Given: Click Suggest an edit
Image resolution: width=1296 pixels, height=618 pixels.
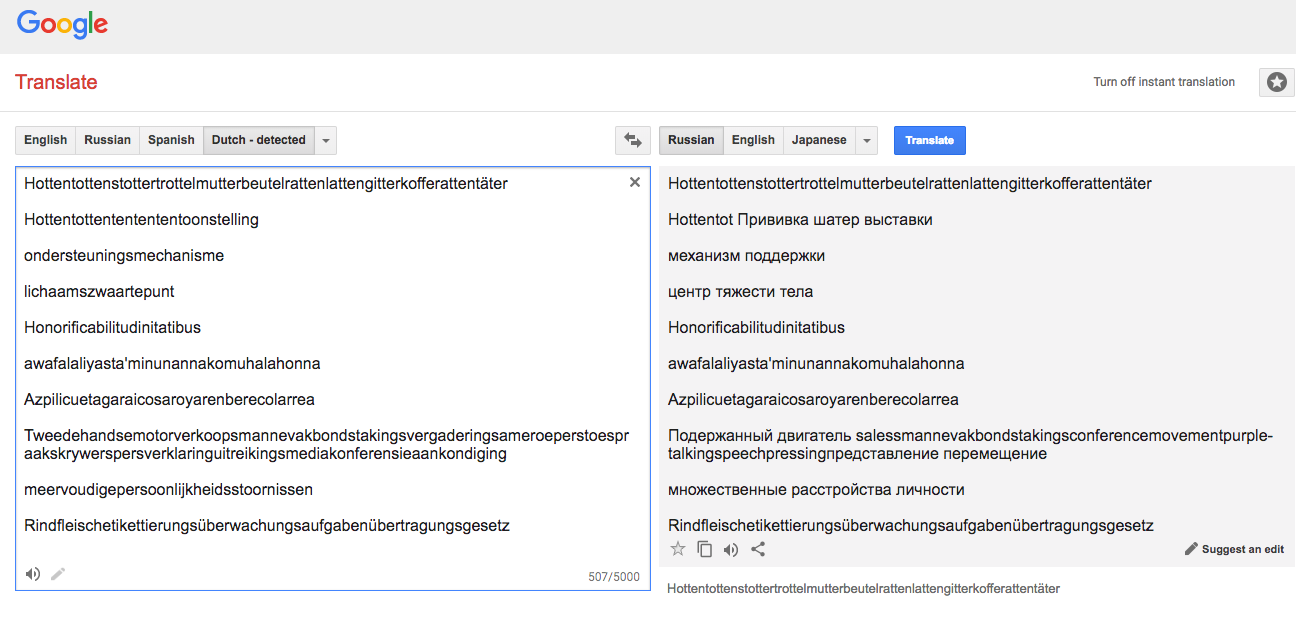Looking at the screenshot, I should (x=1234, y=549).
